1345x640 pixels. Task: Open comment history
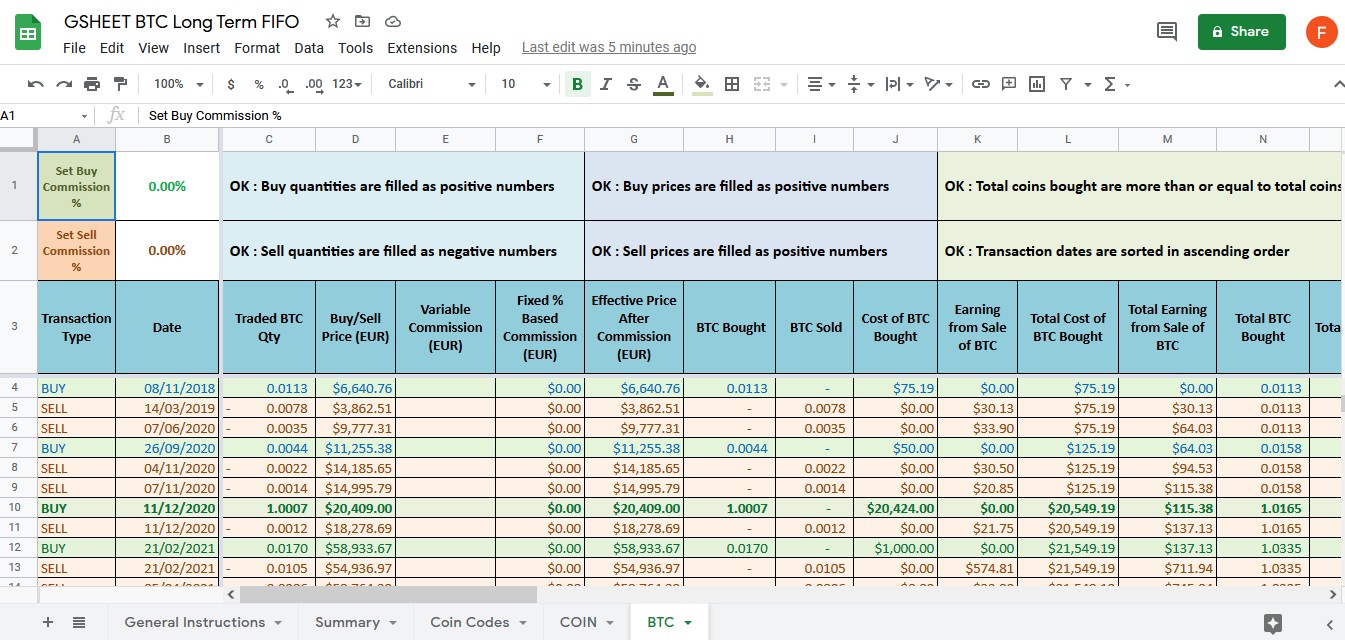point(1167,32)
